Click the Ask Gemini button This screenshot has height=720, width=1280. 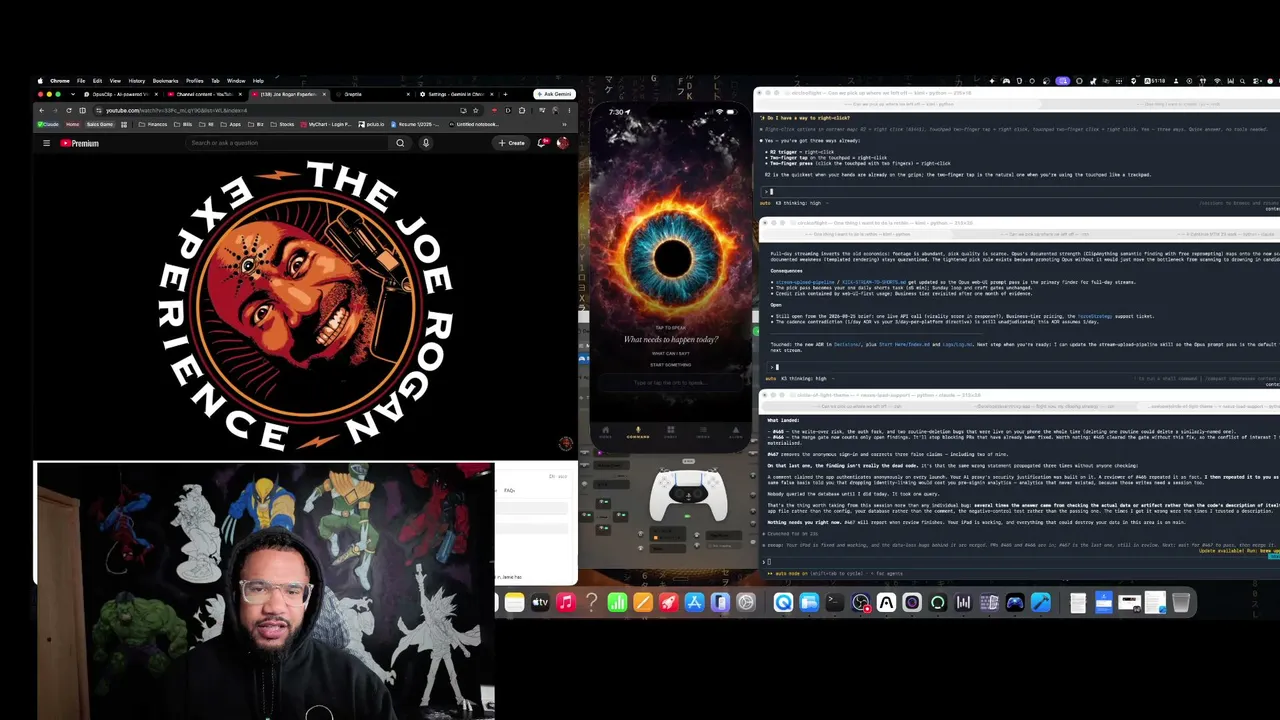(554, 94)
